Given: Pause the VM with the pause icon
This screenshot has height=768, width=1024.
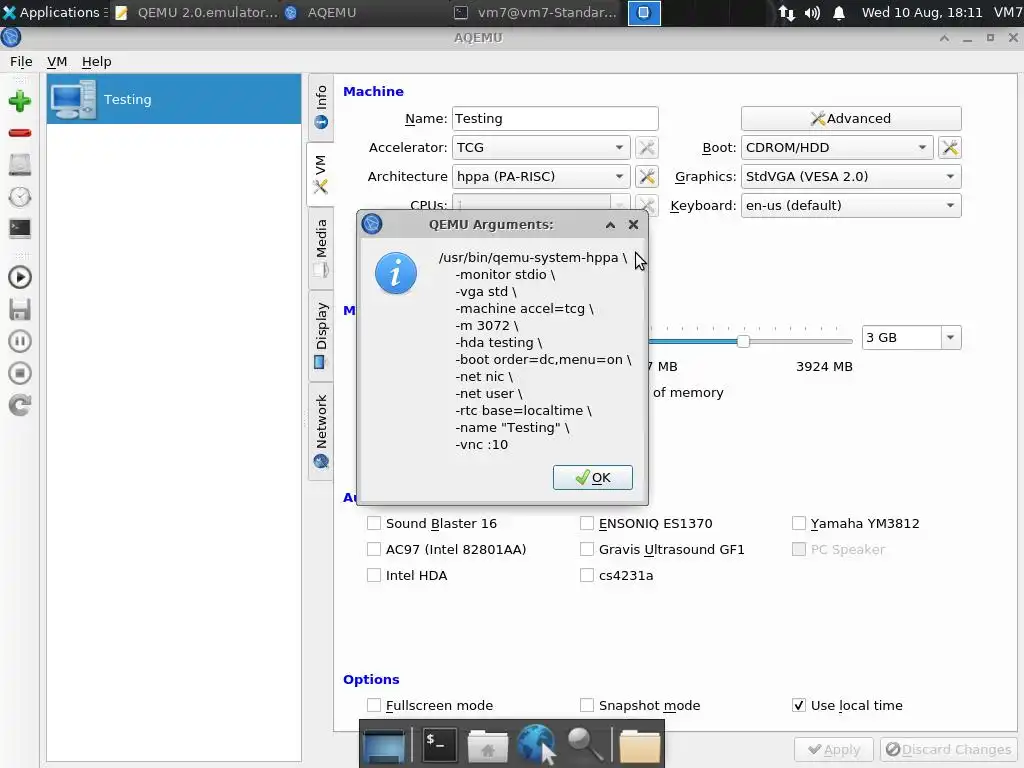Looking at the screenshot, I should (20, 342).
